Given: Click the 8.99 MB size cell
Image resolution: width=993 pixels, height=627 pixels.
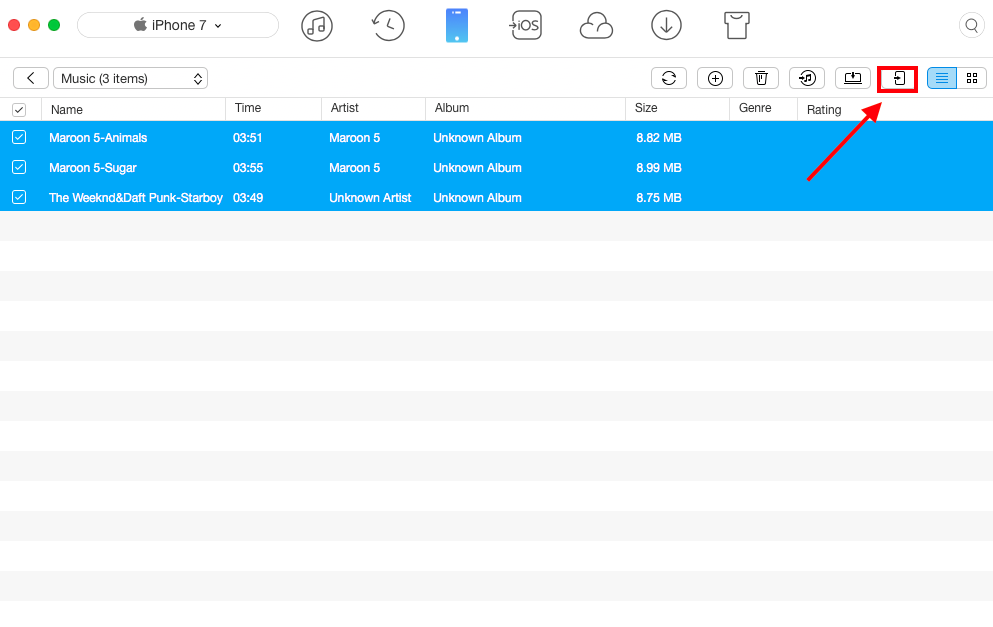Looking at the screenshot, I should point(659,168).
